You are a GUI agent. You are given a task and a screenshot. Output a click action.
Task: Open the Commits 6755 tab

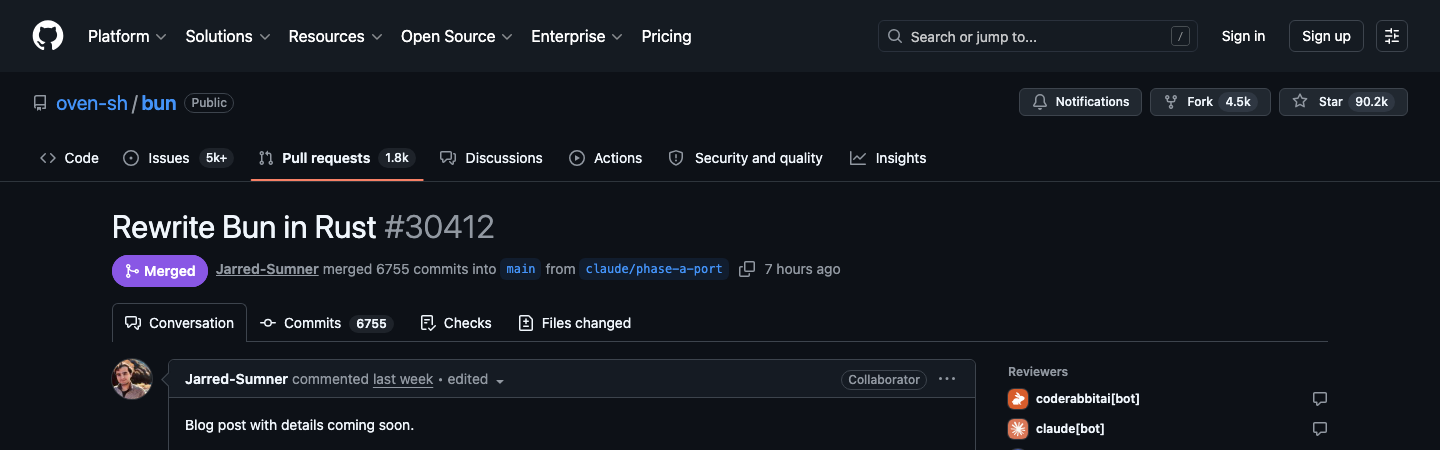pyautogui.click(x=326, y=323)
